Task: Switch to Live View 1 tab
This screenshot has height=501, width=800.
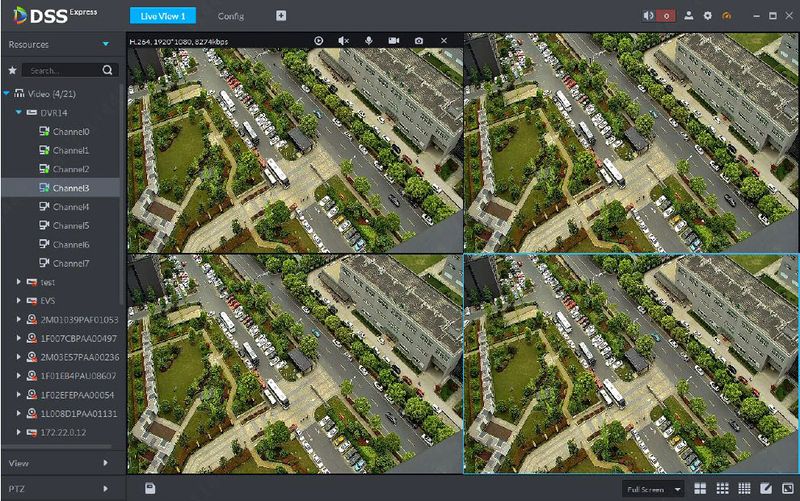Action: coord(163,16)
